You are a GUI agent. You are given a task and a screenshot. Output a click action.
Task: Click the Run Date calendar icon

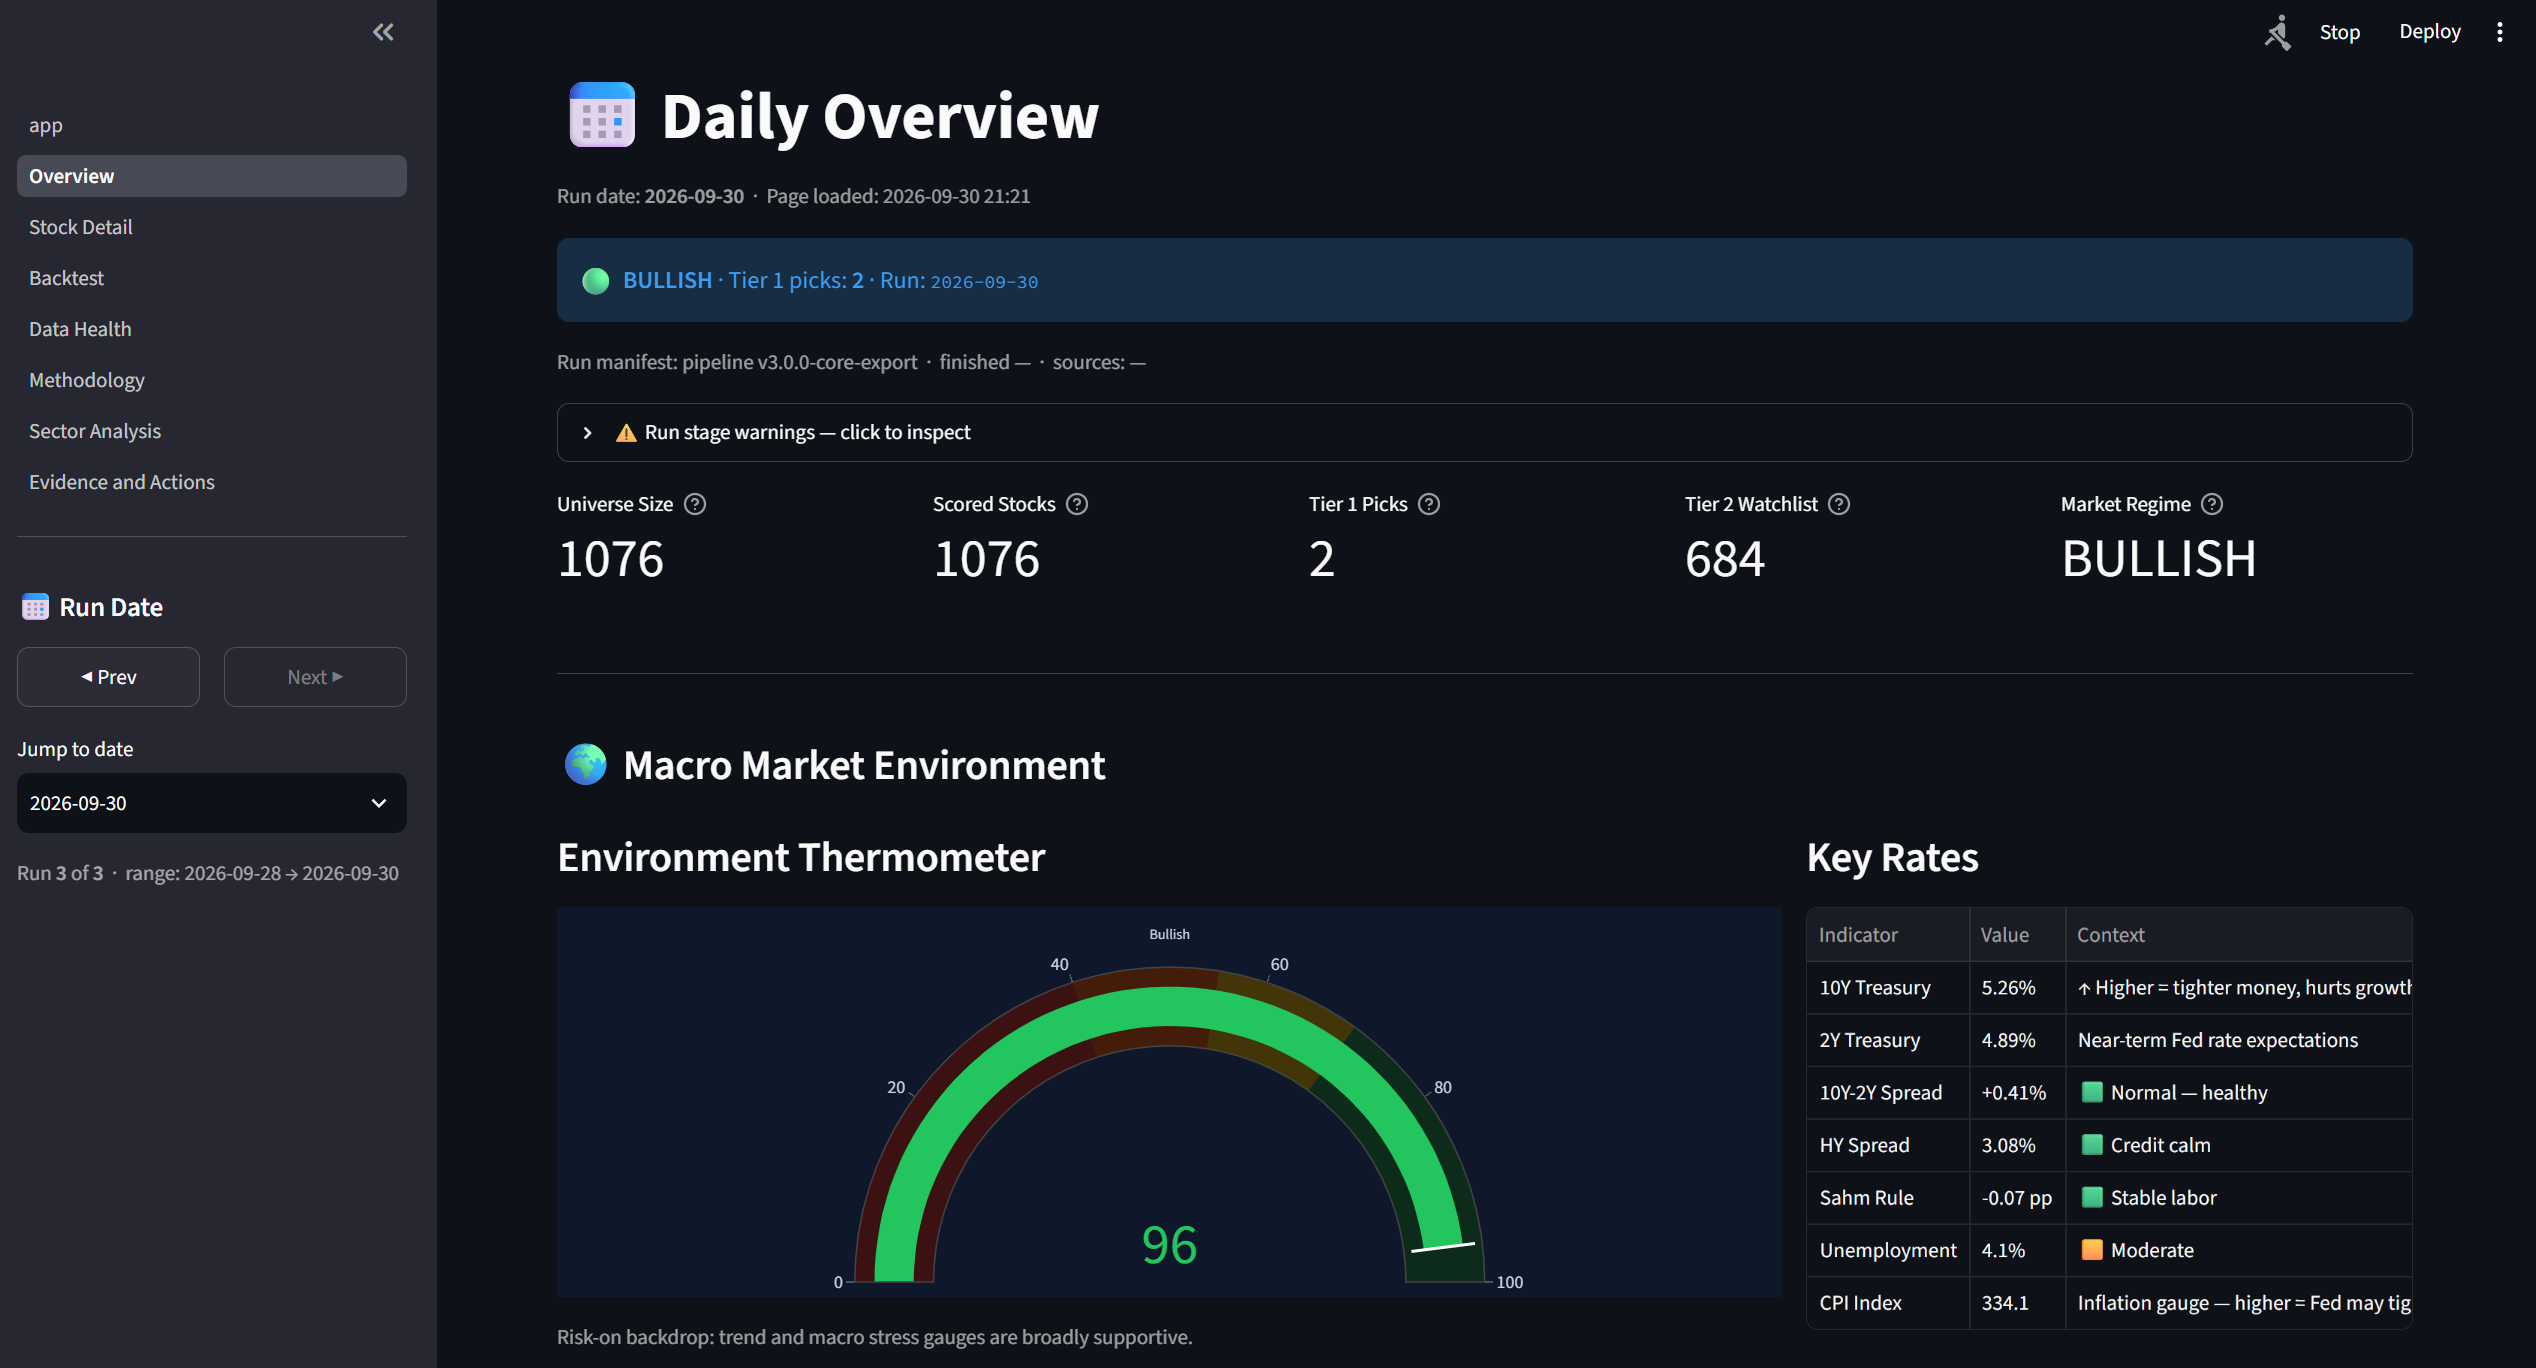(35, 607)
